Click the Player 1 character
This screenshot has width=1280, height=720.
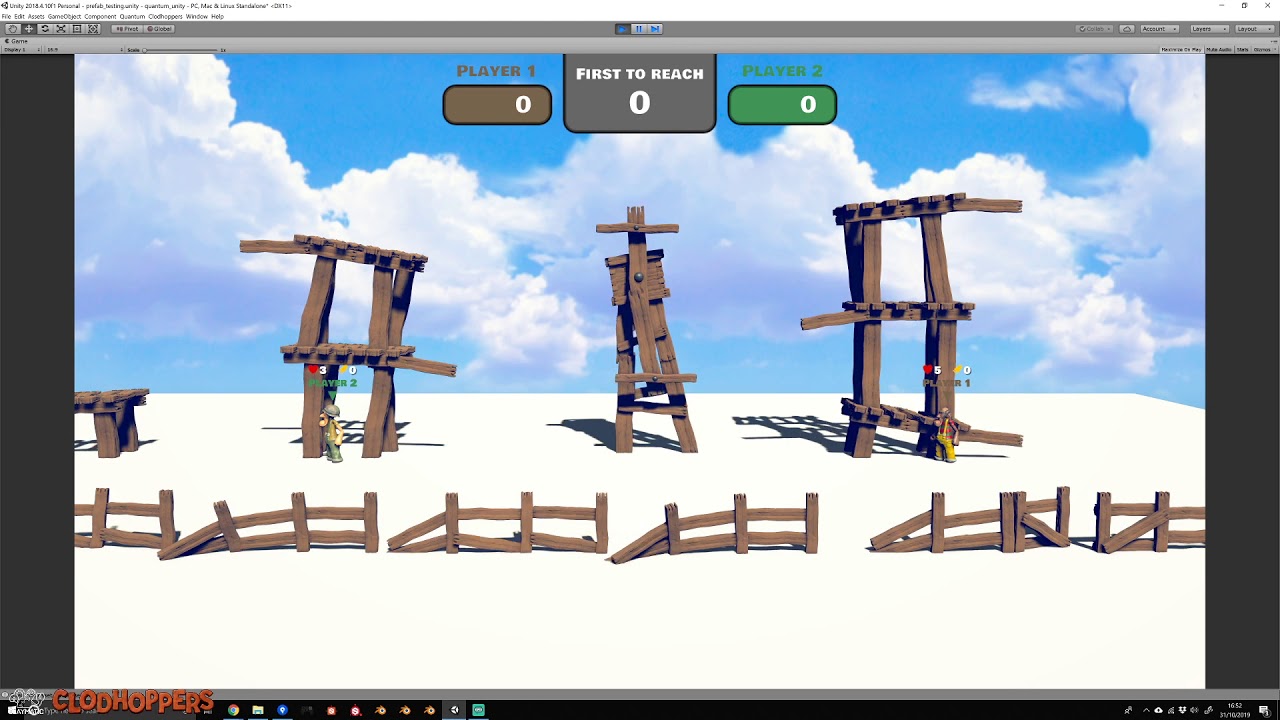(x=945, y=434)
